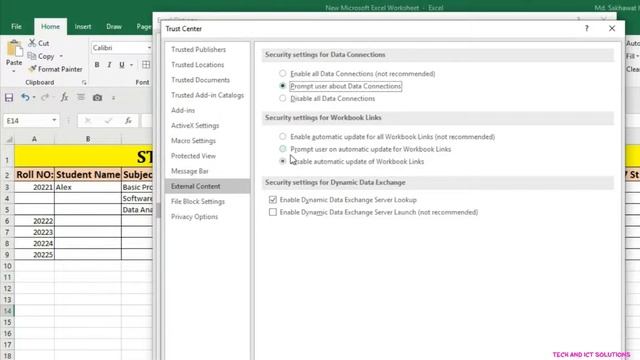The width and height of the screenshot is (640, 360).
Task: Select Disable automatic update of Workbook Links
Action: [282, 161]
